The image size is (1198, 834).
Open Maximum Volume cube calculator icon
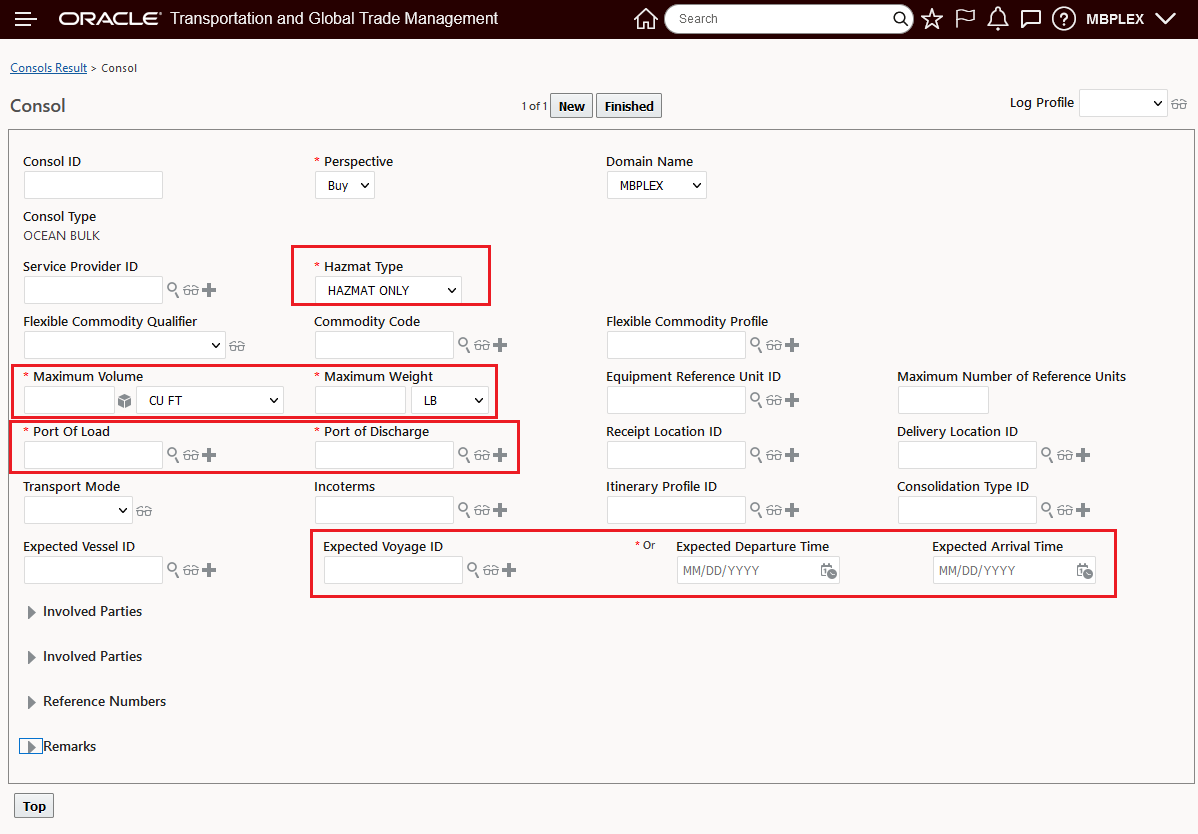click(x=125, y=401)
